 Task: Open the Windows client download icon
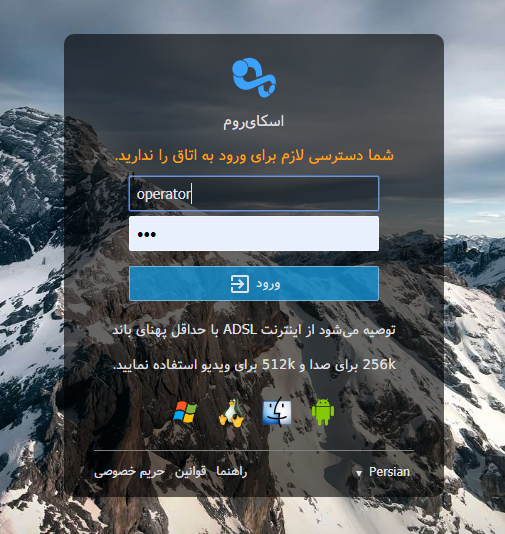pos(185,412)
